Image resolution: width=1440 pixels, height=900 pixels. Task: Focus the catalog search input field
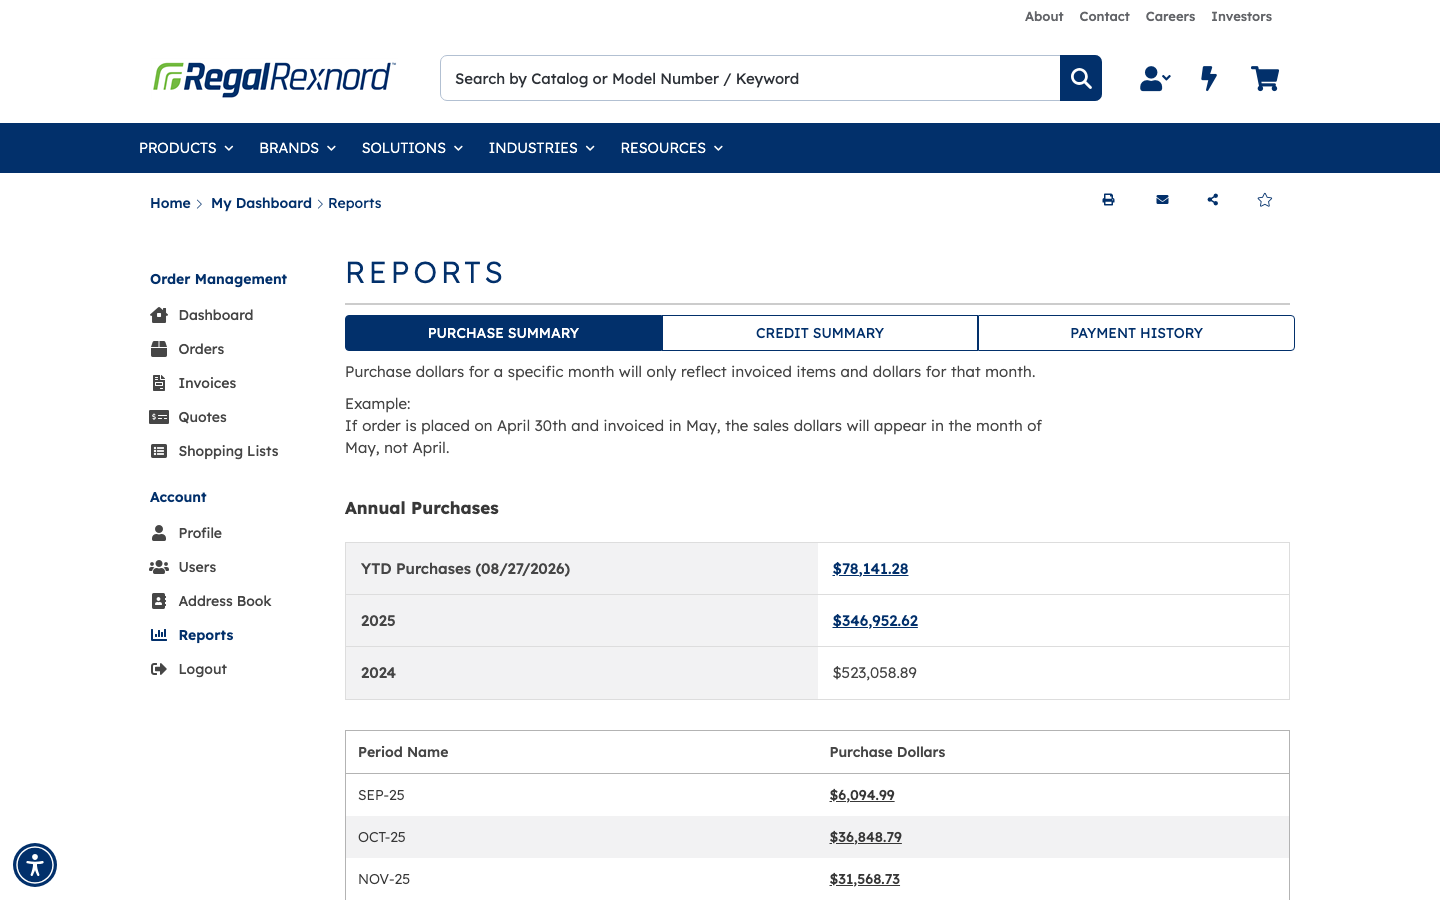click(x=750, y=78)
